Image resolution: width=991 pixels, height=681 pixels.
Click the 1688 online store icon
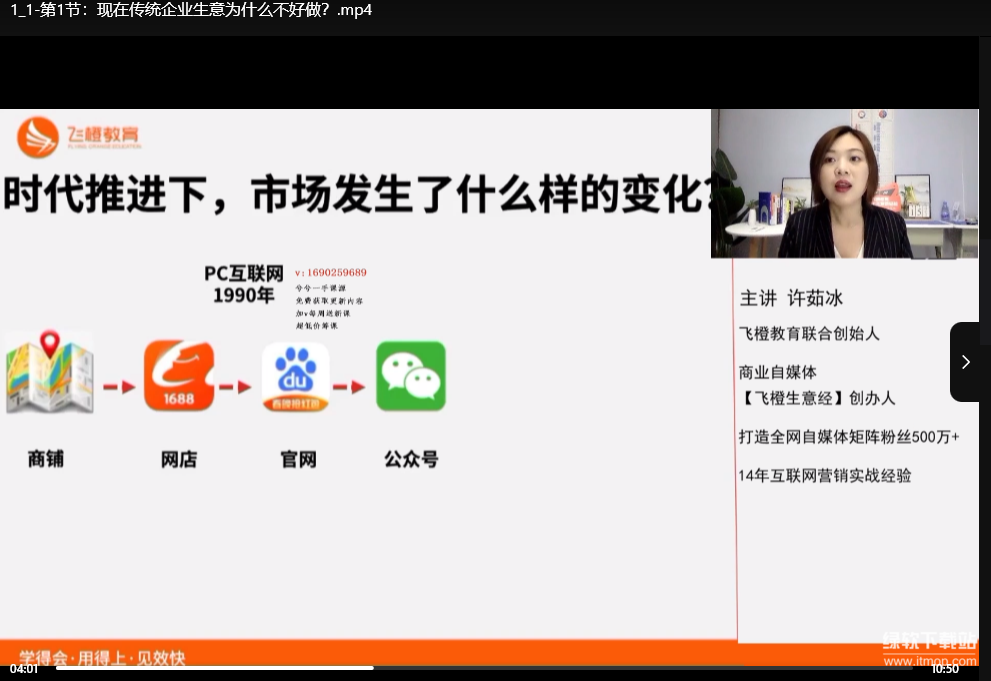point(179,376)
